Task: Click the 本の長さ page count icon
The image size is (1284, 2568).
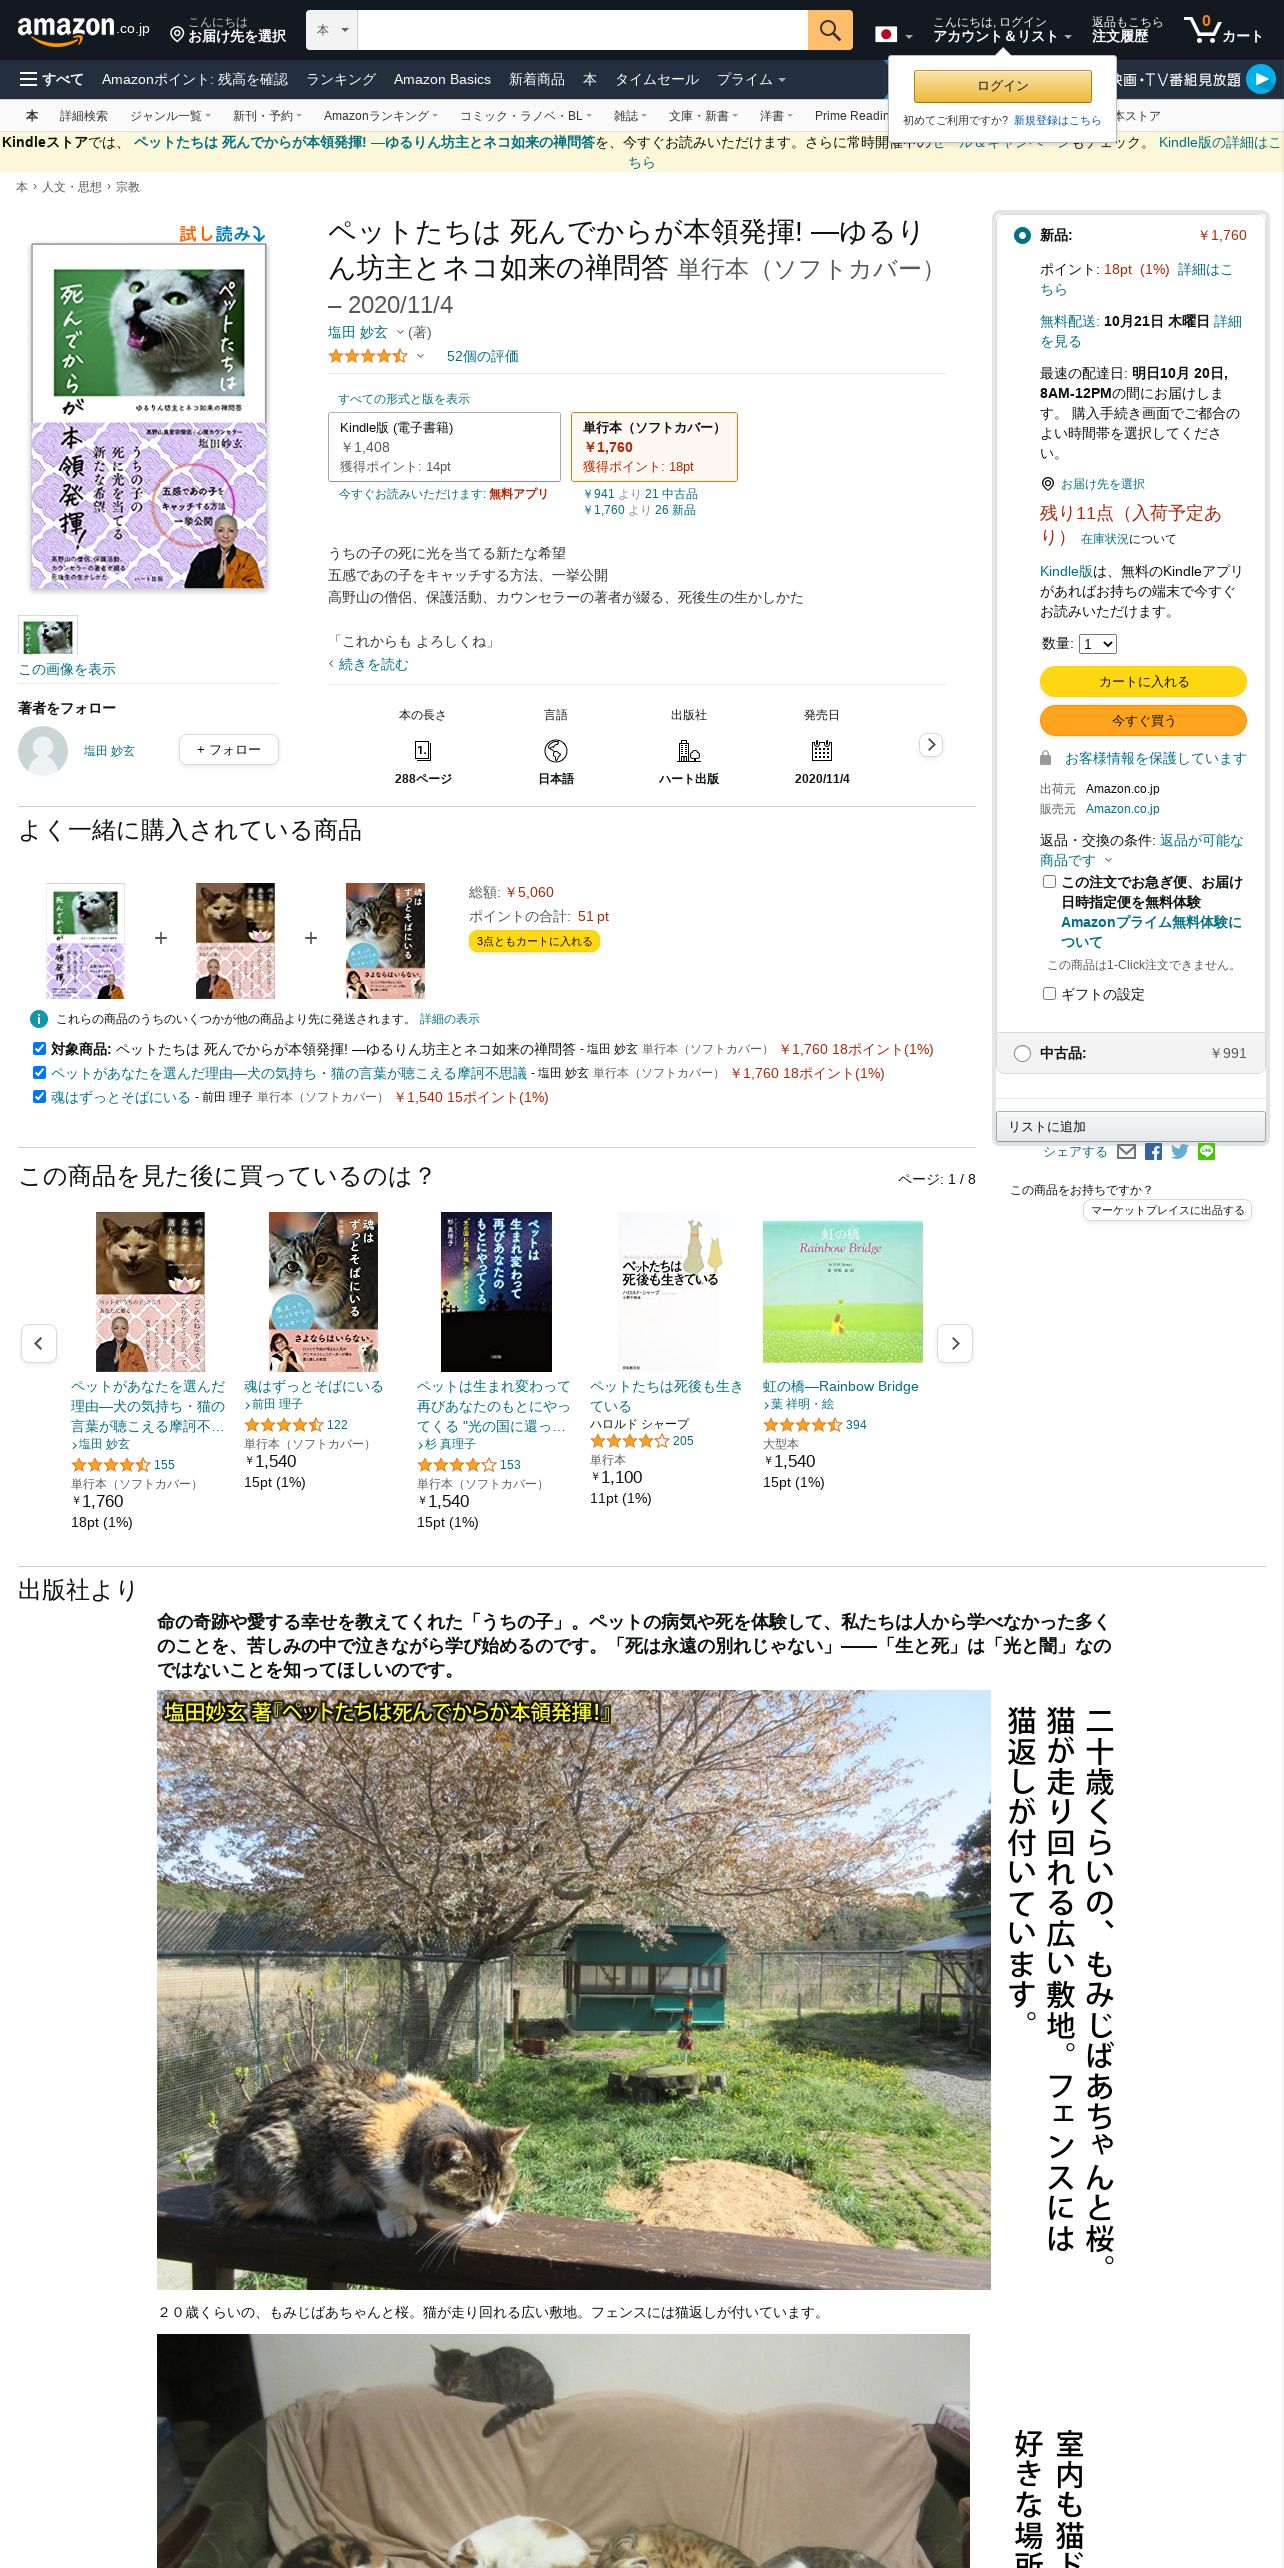Action: [423, 751]
